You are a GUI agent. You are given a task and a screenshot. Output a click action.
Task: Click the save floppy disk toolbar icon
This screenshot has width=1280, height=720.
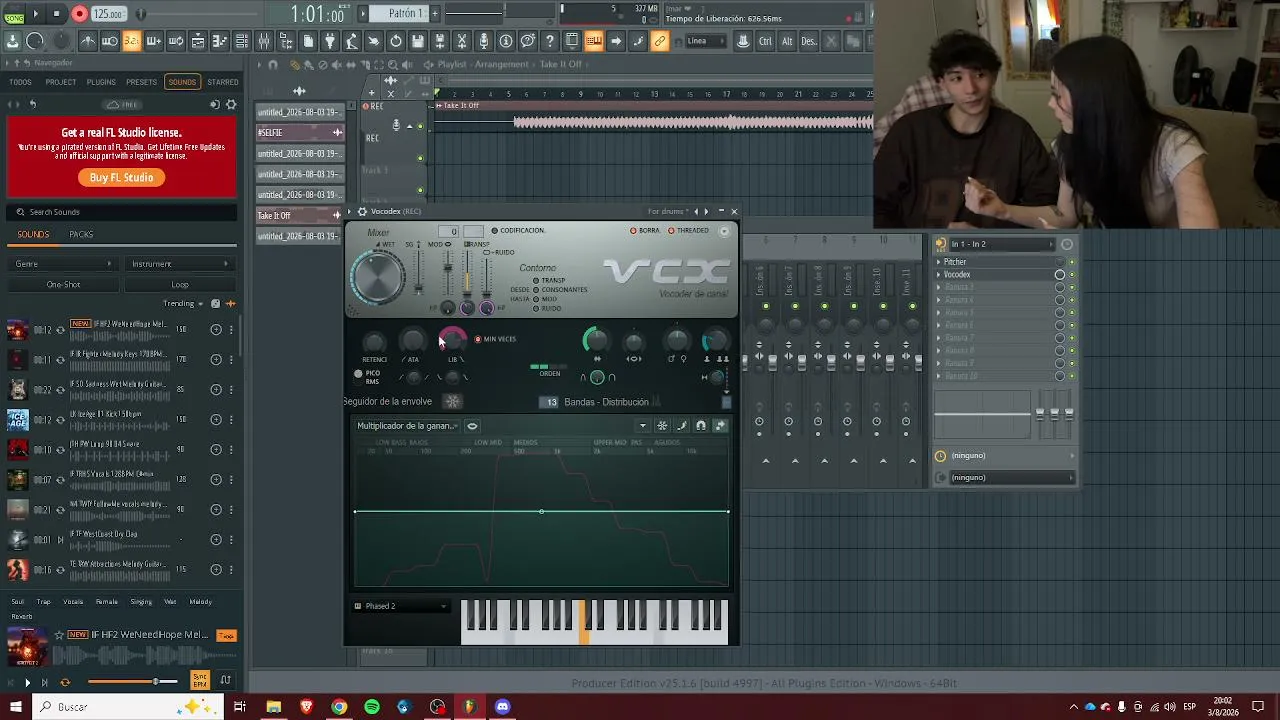[418, 41]
